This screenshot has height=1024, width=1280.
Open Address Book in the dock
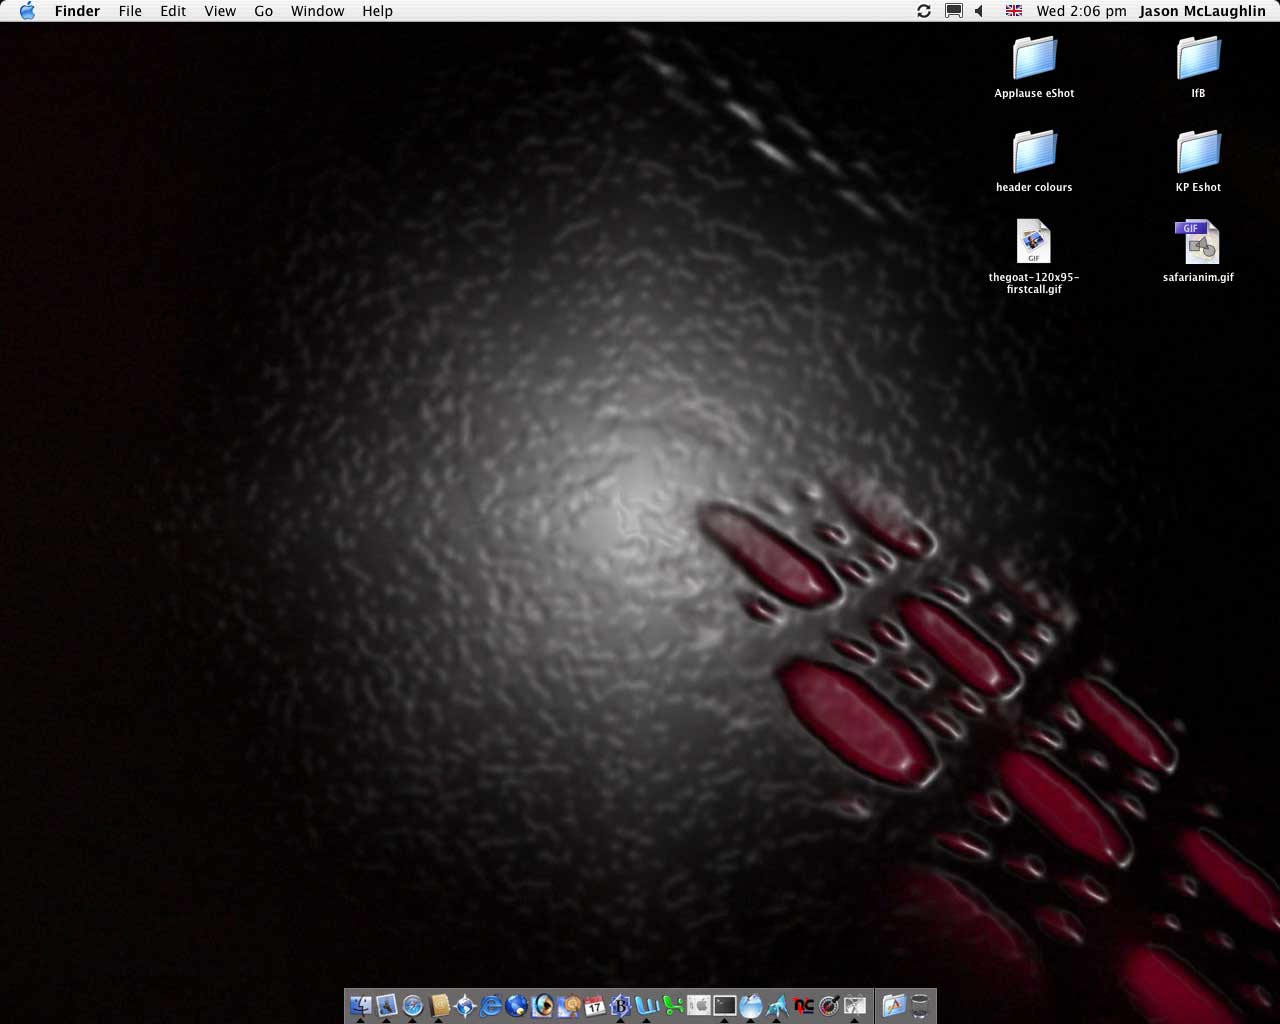(x=438, y=1005)
